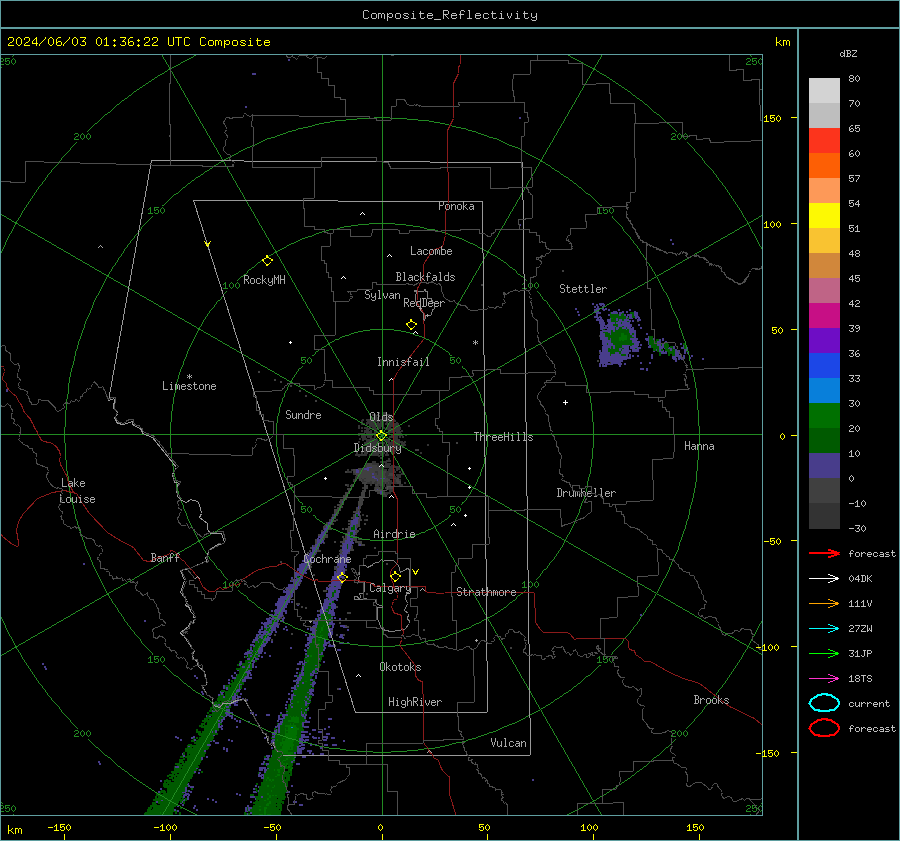Click the magenta 18TS arrow in the legend
Screen dimensions: 900x841
pyautogui.click(x=824, y=679)
